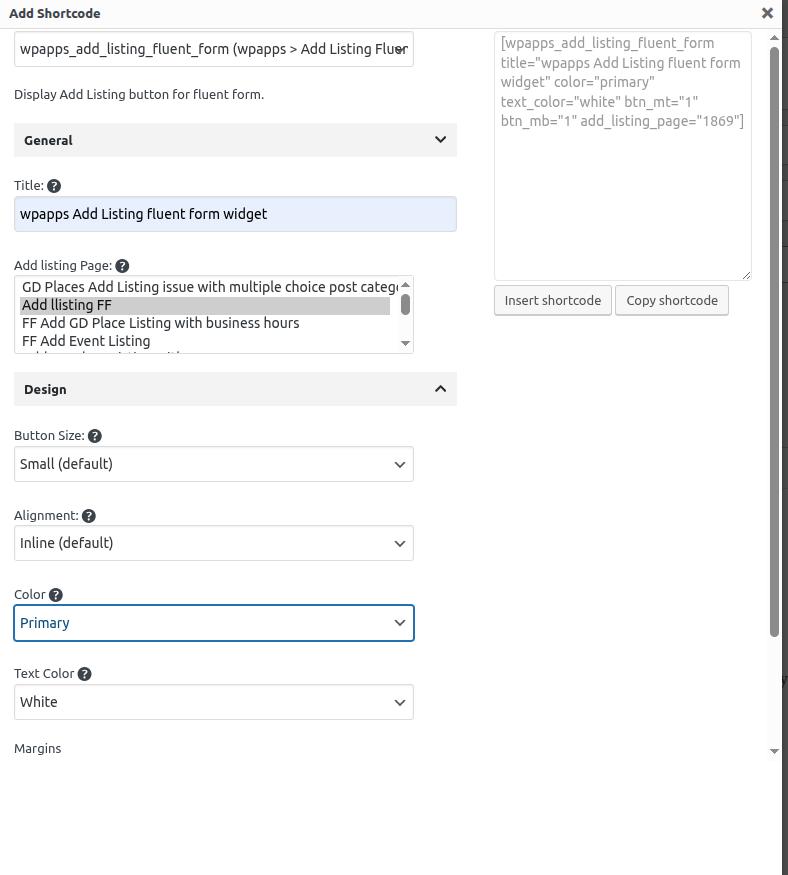788x875 pixels.
Task: Open the Text Color White dropdown
Action: pyautogui.click(x=213, y=702)
